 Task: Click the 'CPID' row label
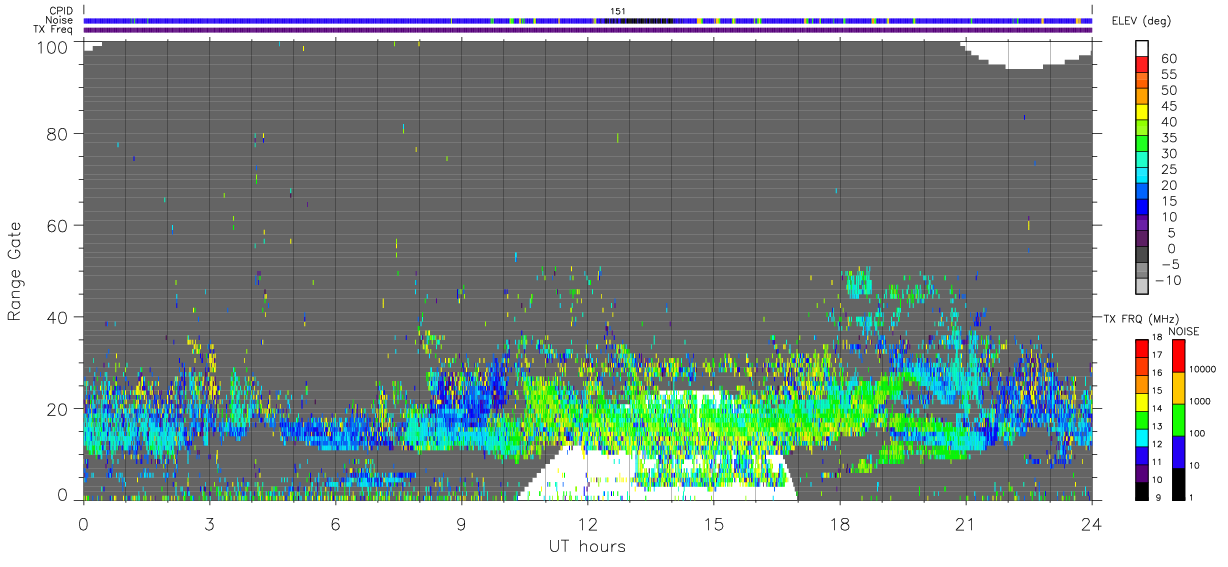[61, 11]
